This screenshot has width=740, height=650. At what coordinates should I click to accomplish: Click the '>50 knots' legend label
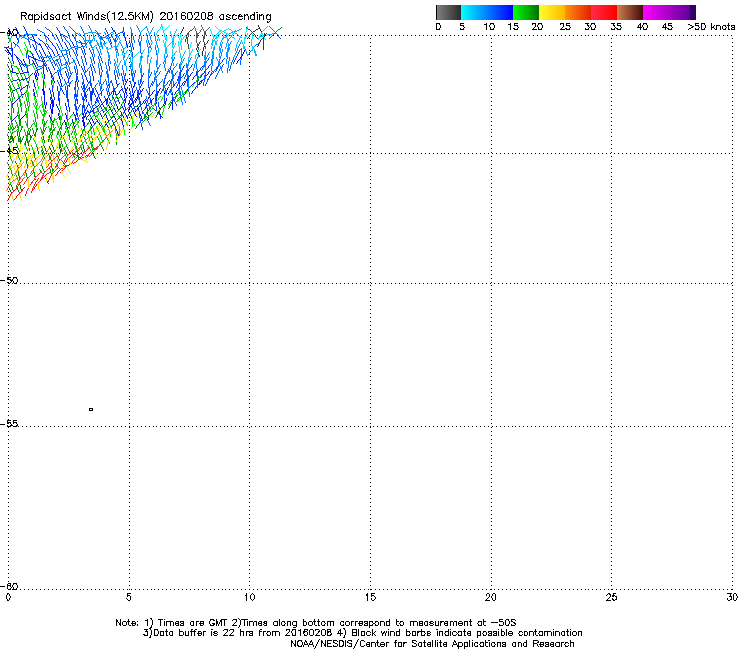pos(711,27)
